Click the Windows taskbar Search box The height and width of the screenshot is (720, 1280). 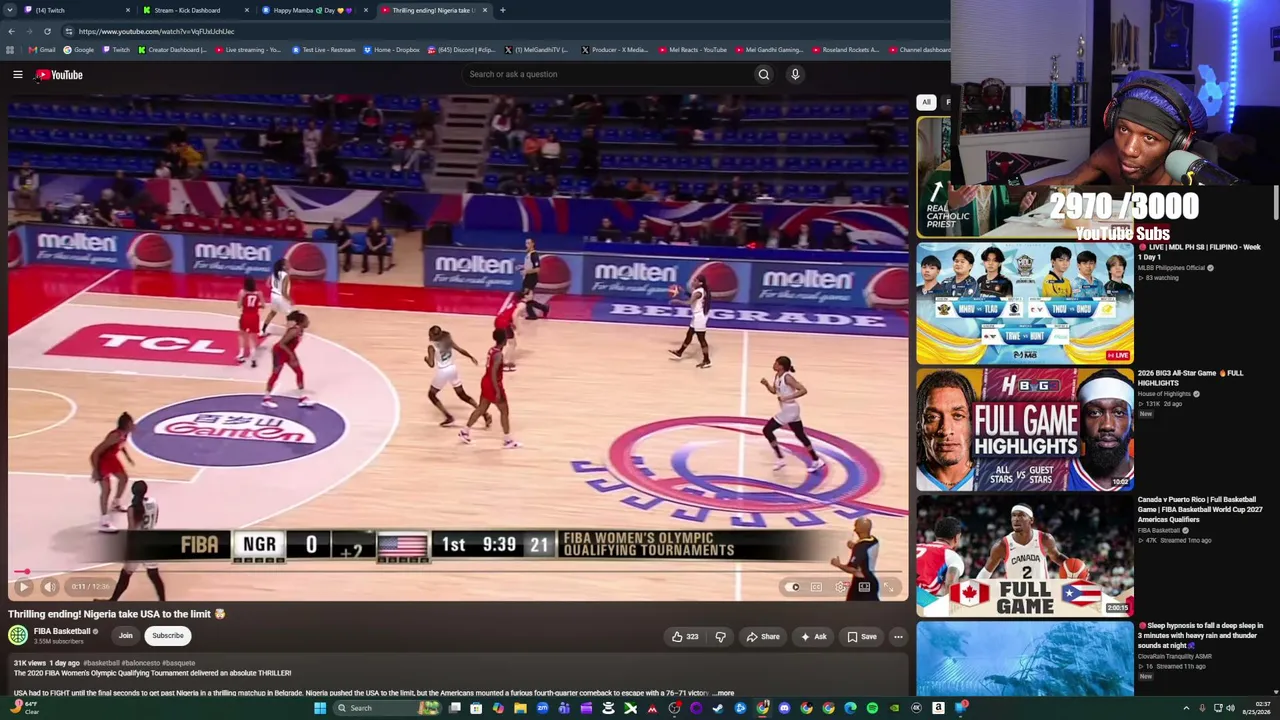[x=387, y=708]
